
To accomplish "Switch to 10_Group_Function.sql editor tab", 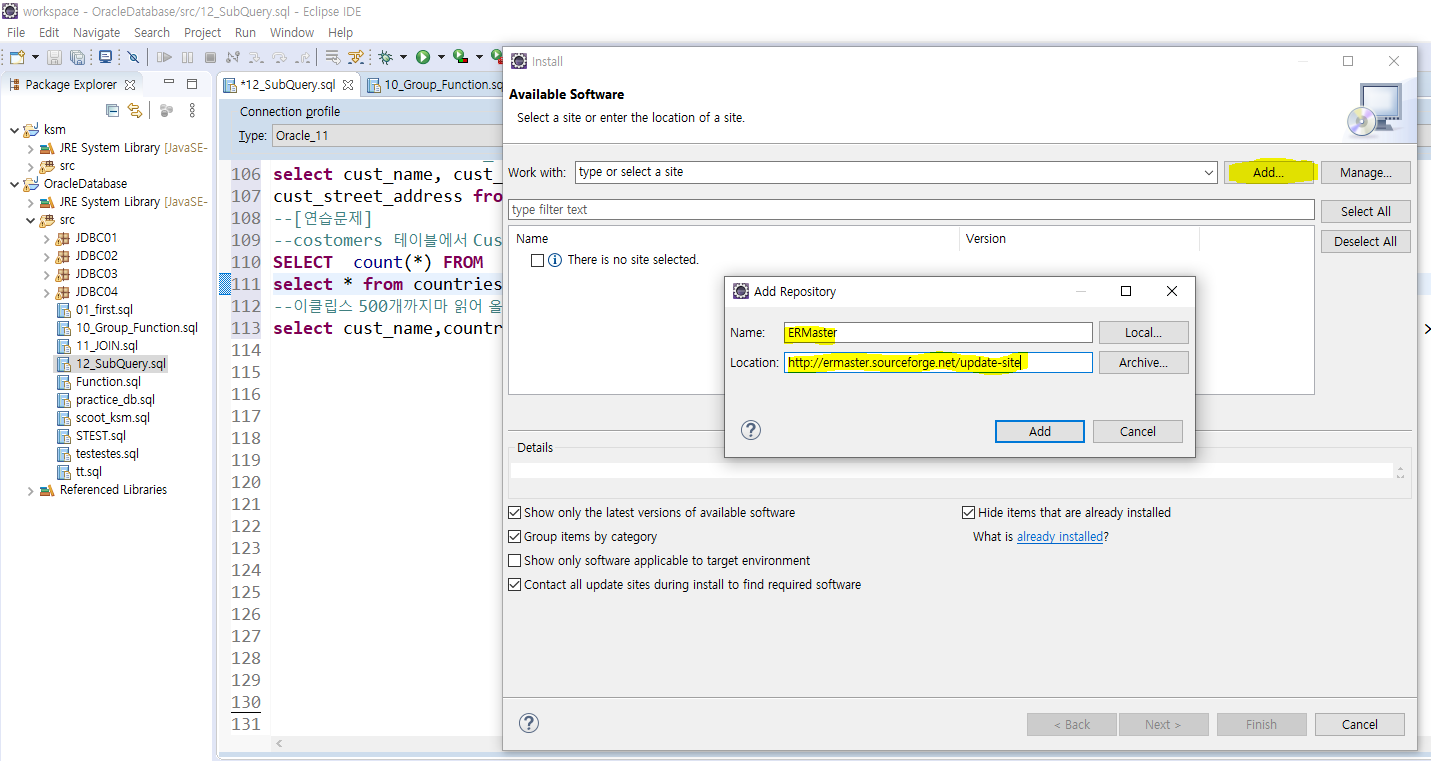I will pos(435,85).
